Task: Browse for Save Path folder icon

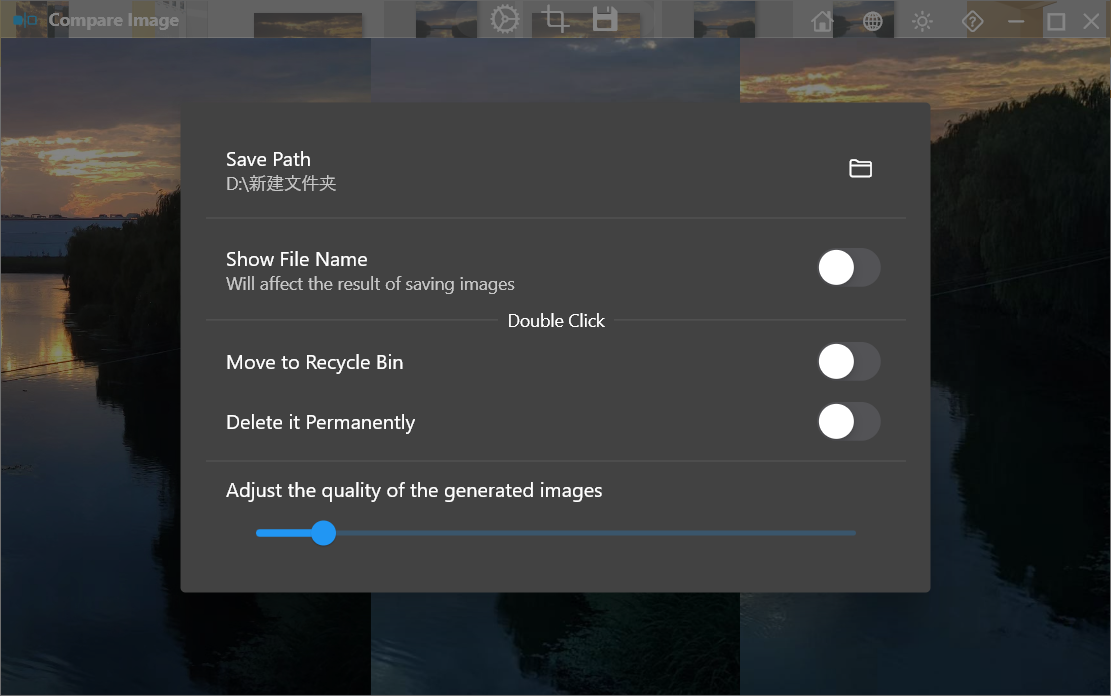Action: (860, 168)
